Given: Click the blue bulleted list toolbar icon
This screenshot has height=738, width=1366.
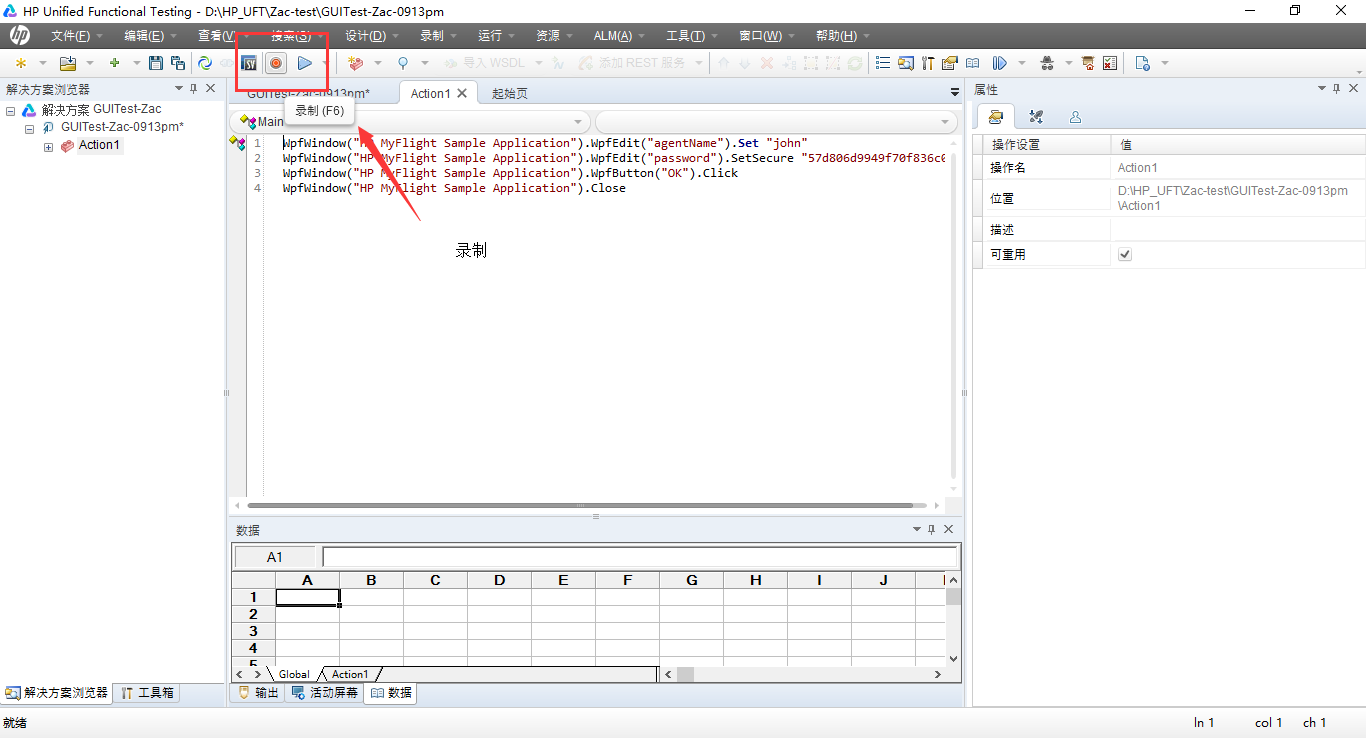Looking at the screenshot, I should coord(883,63).
